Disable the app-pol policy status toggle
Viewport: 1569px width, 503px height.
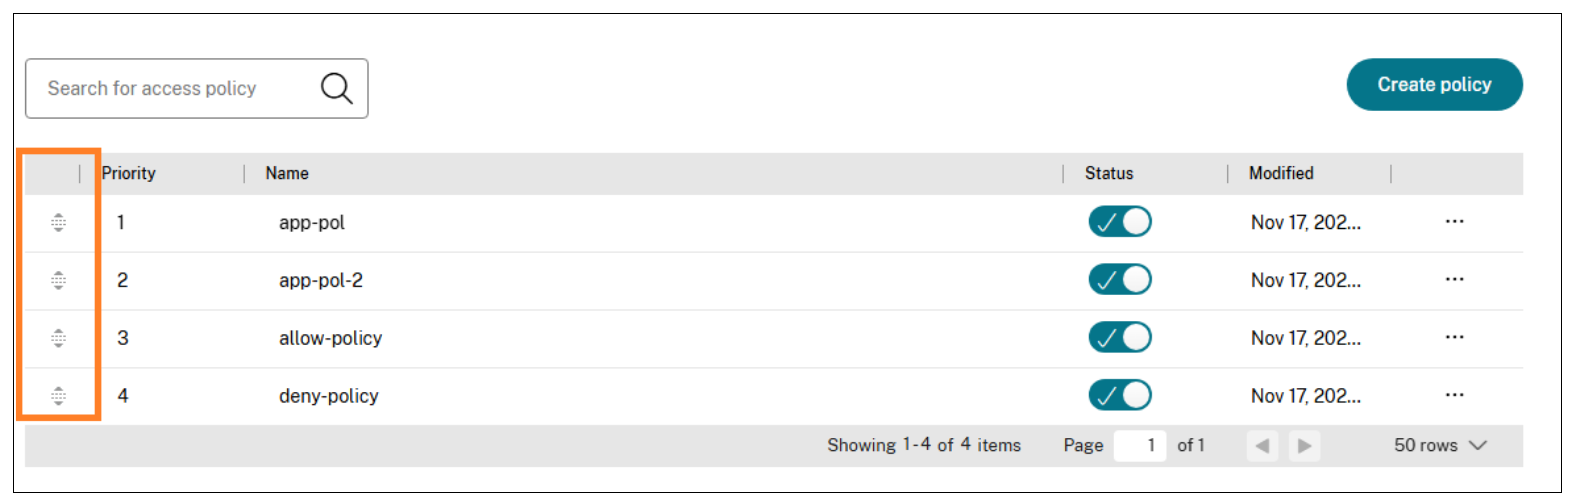click(1120, 222)
